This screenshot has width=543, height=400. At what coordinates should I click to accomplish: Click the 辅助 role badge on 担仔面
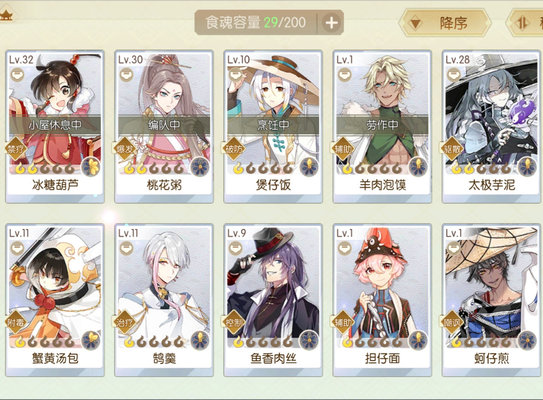(344, 322)
